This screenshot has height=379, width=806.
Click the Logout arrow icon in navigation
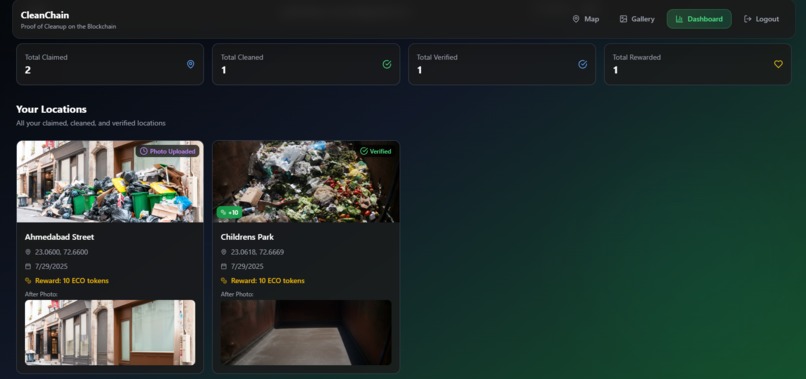pos(747,19)
